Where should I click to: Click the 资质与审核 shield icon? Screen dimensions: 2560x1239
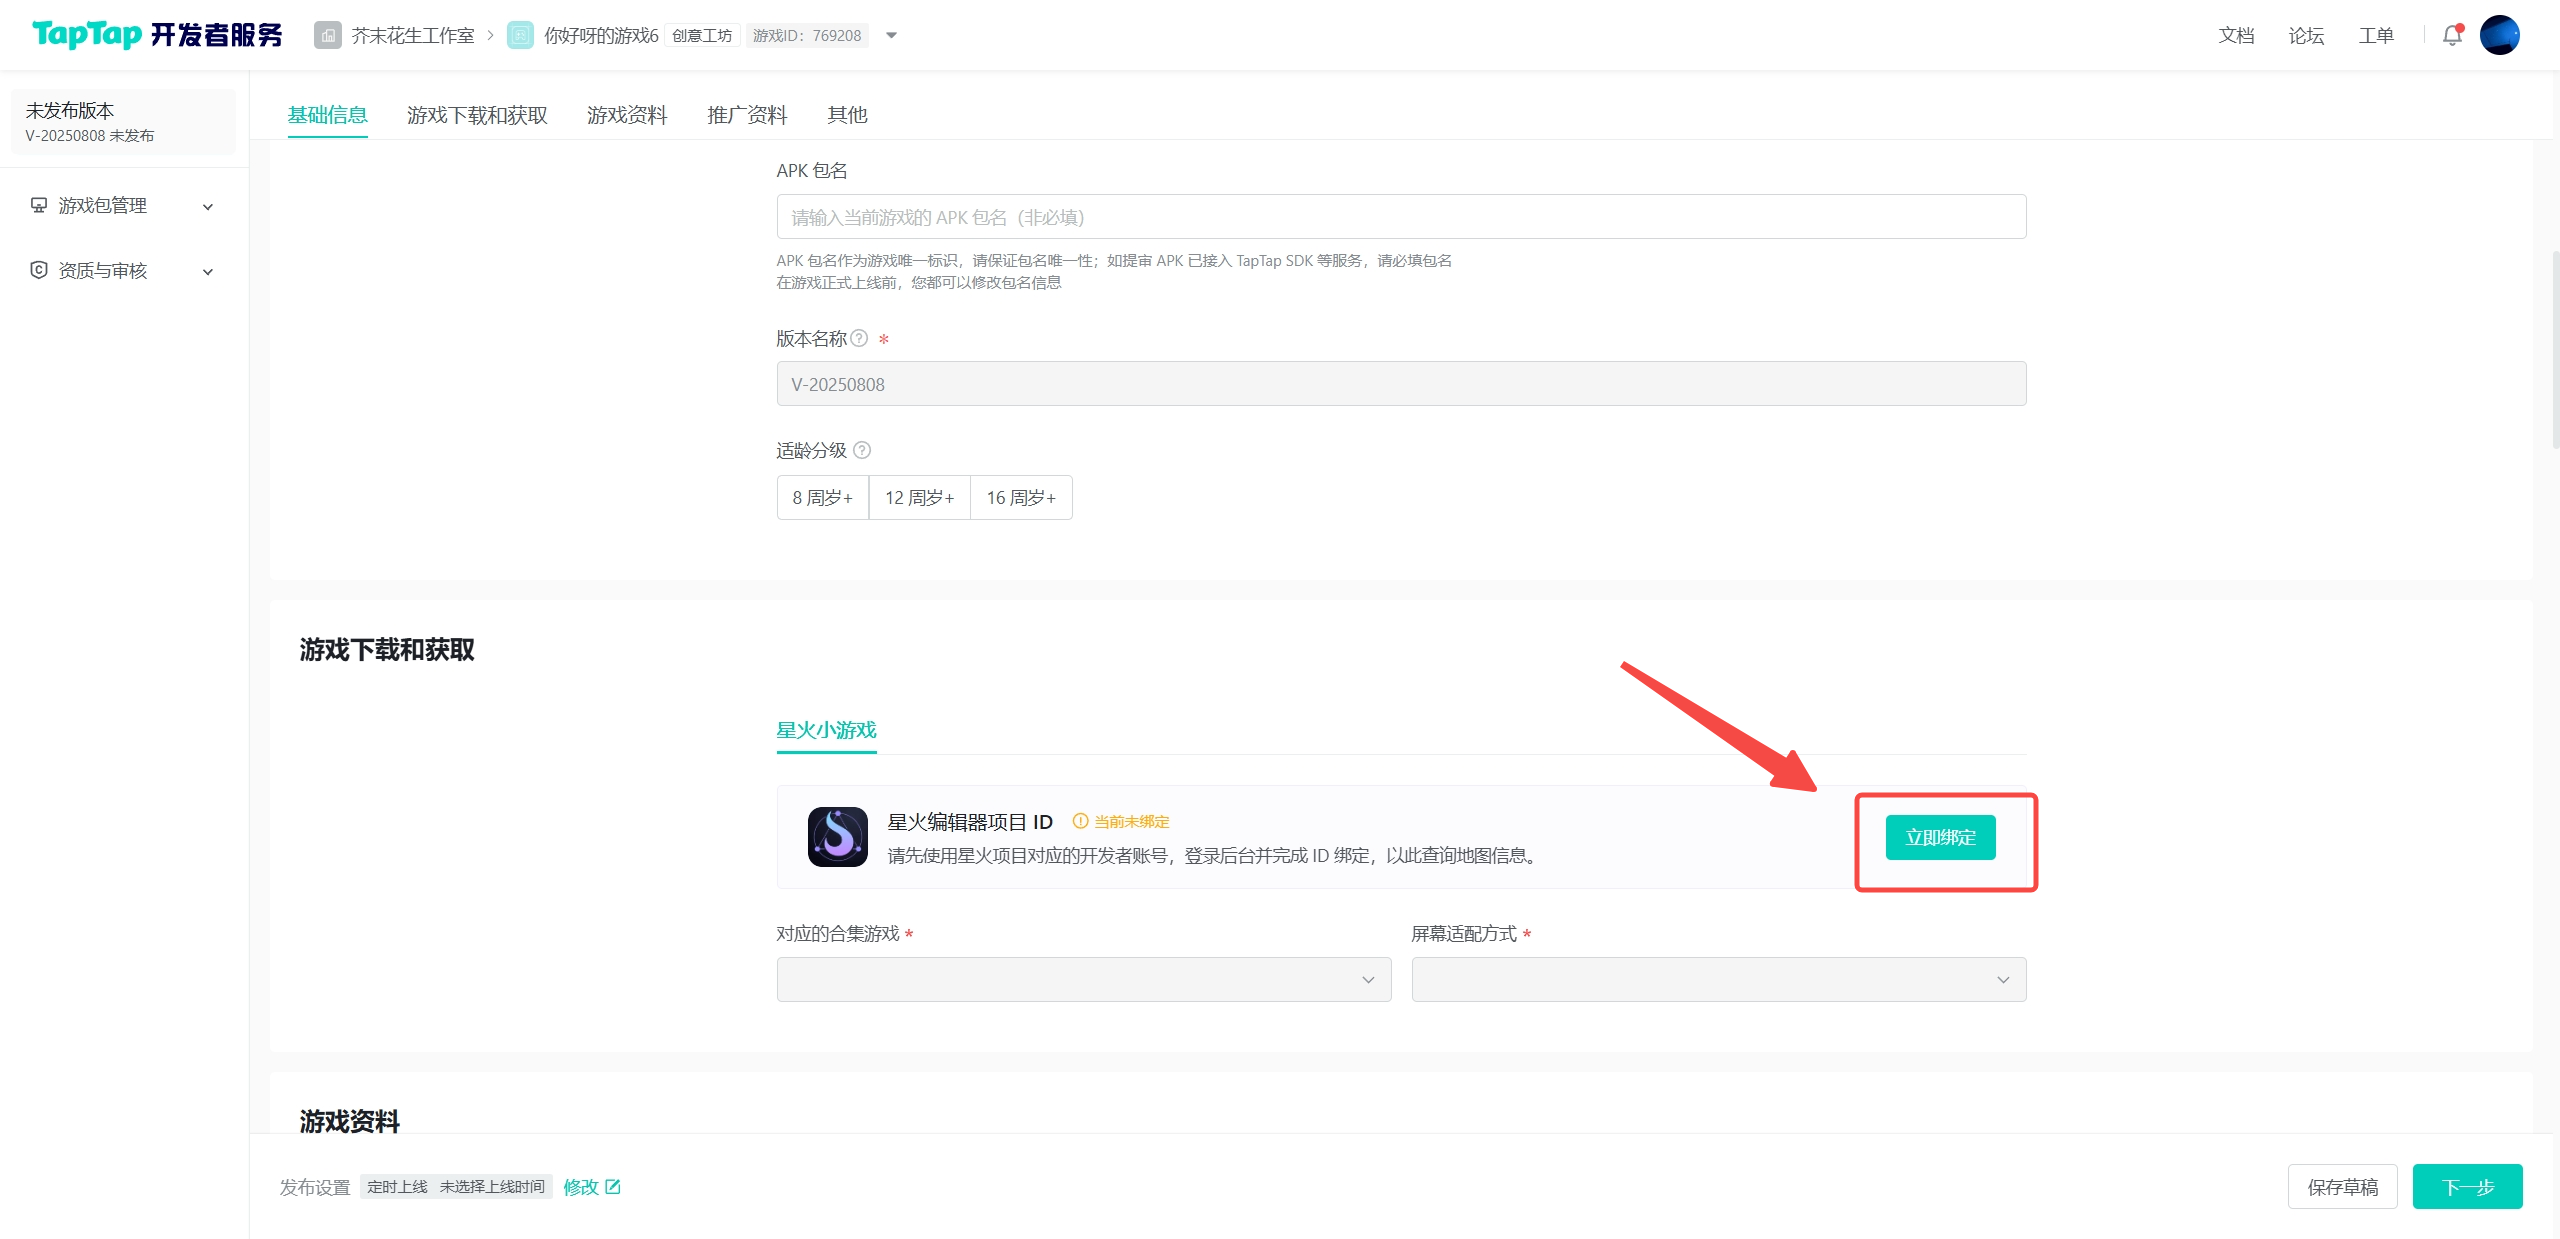tap(39, 270)
